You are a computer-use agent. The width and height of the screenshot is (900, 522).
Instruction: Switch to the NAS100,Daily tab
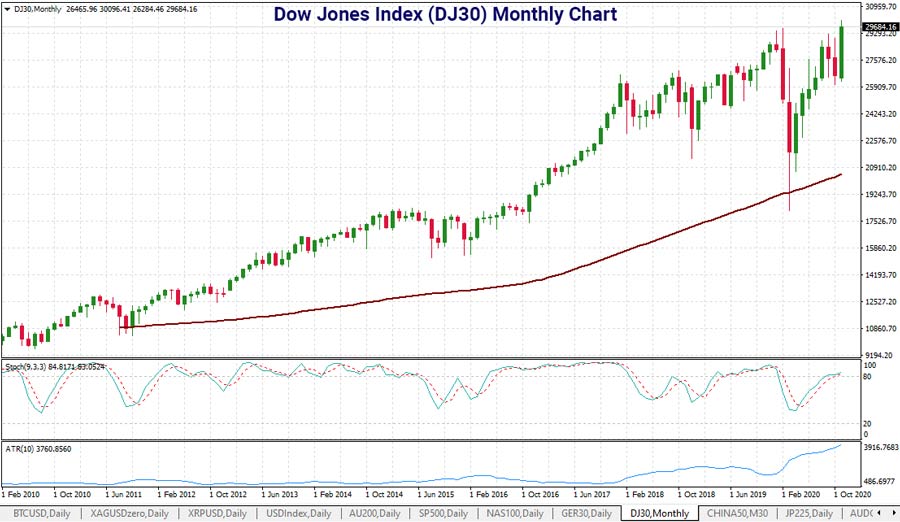(515, 513)
